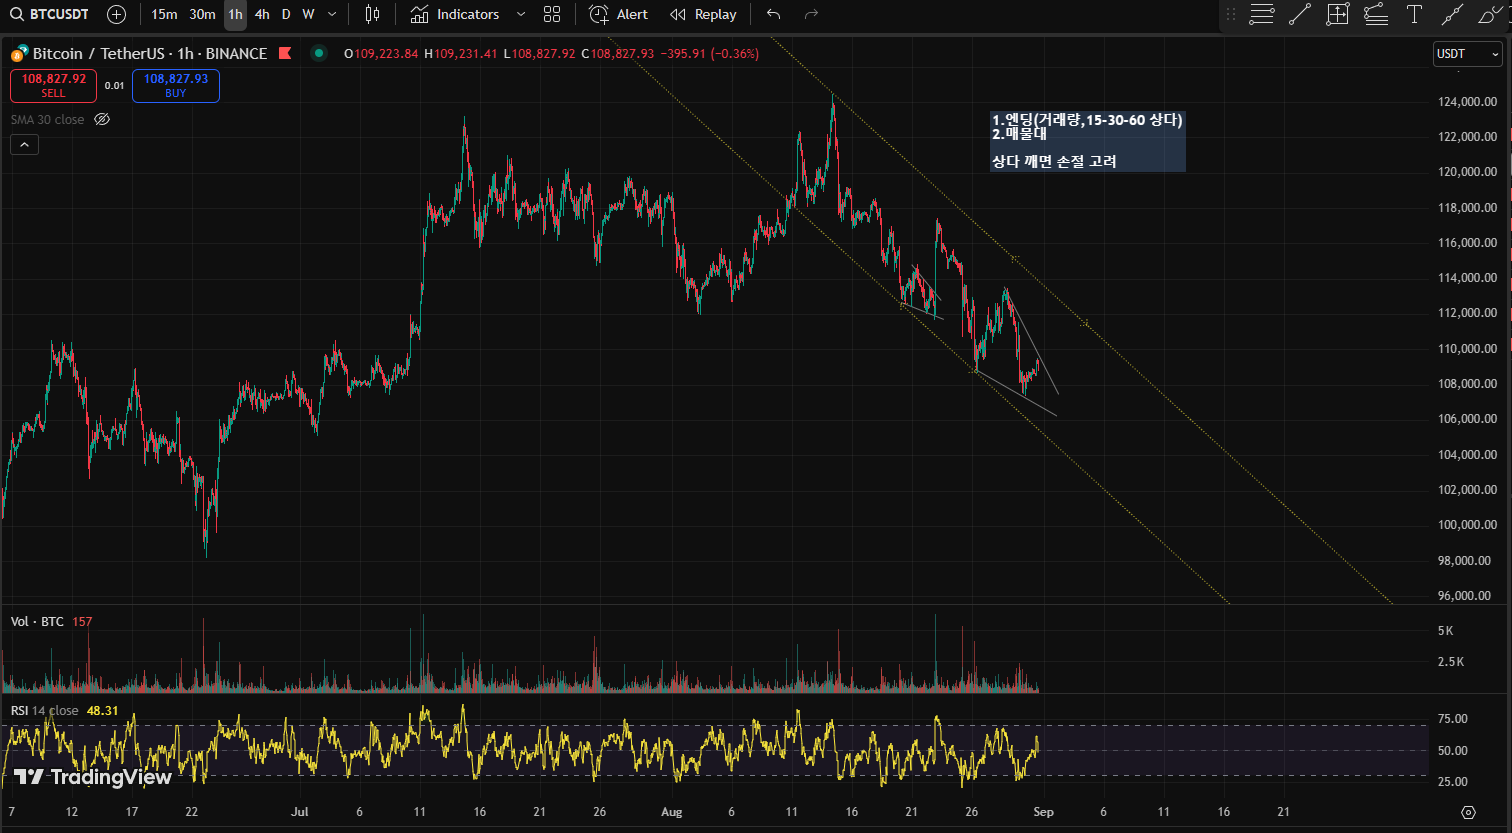The width and height of the screenshot is (1512, 833).
Task: Click the 25.00 RSI axis label
Action: click(1452, 781)
